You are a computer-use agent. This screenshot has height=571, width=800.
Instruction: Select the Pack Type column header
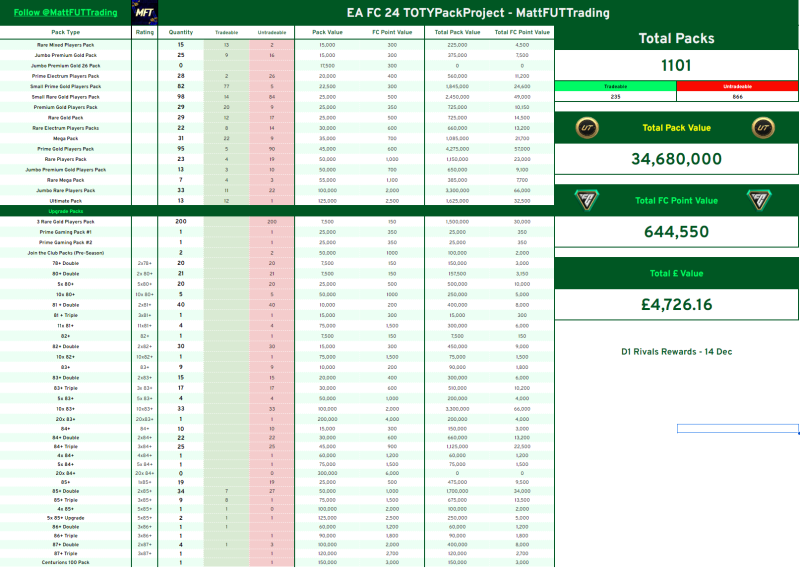click(x=66, y=32)
